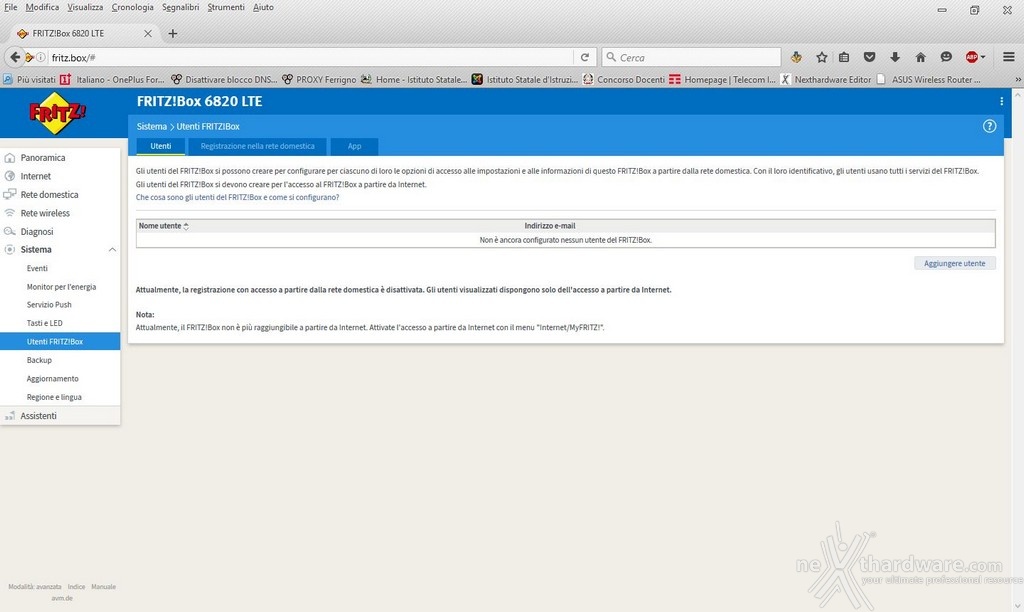Click the Modalità: avanzata footer link
Viewport: 1024px width, 612px height.
[35, 587]
